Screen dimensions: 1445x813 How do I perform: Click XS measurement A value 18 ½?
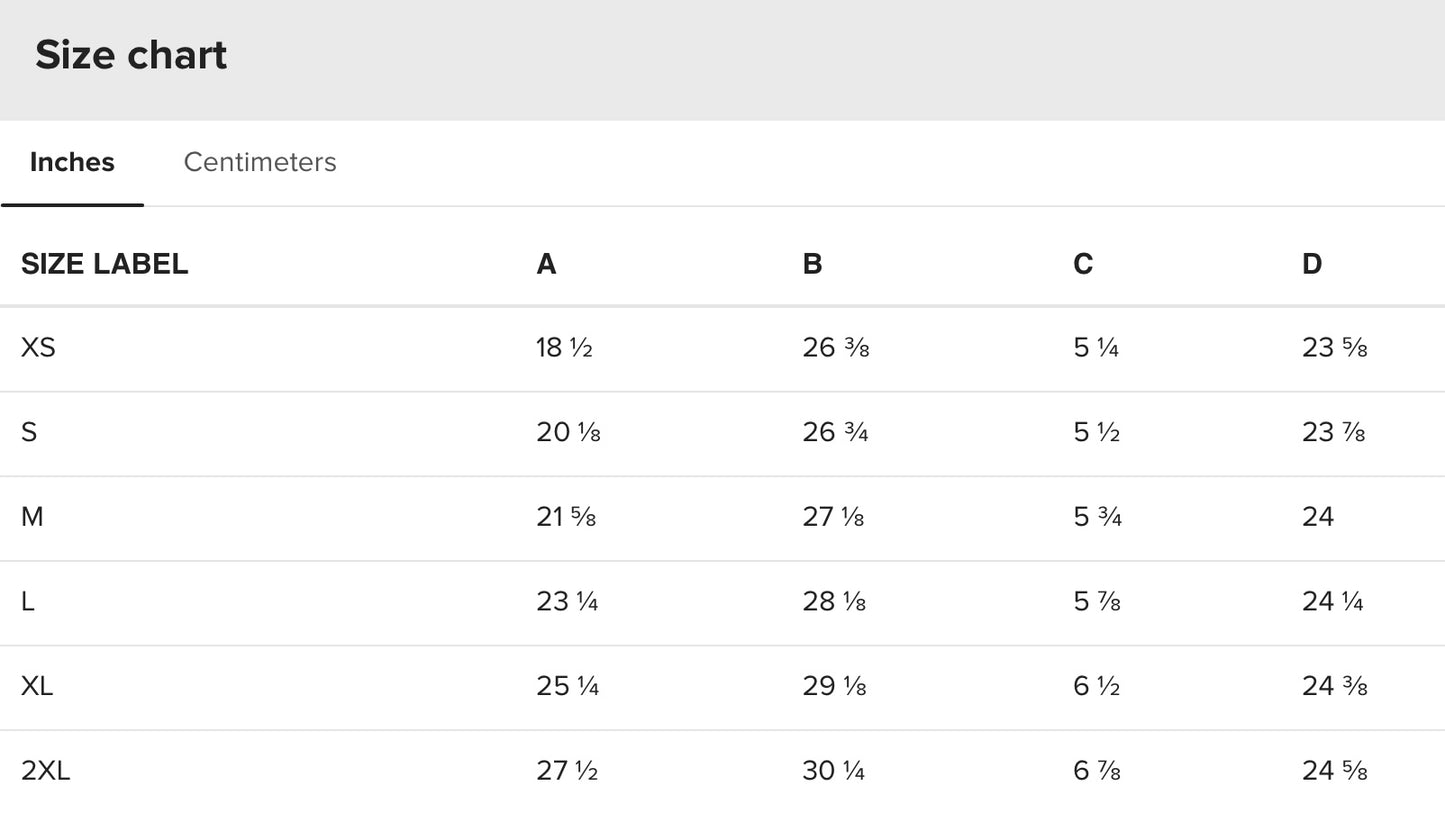[564, 348]
